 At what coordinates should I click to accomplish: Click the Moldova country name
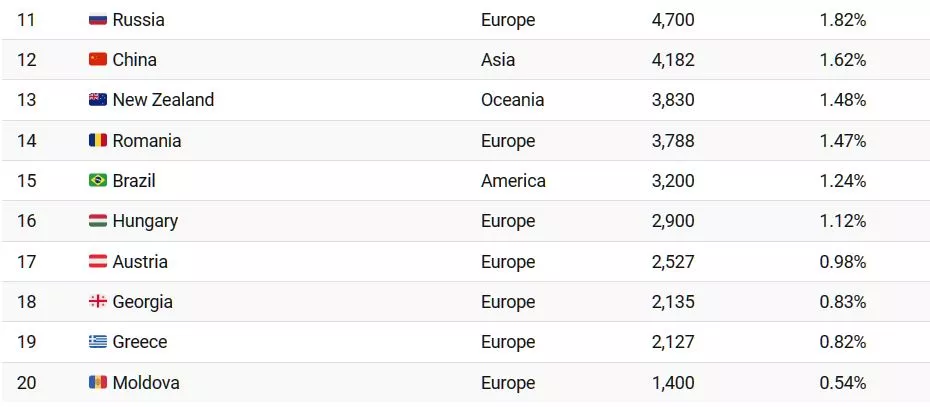coord(146,382)
